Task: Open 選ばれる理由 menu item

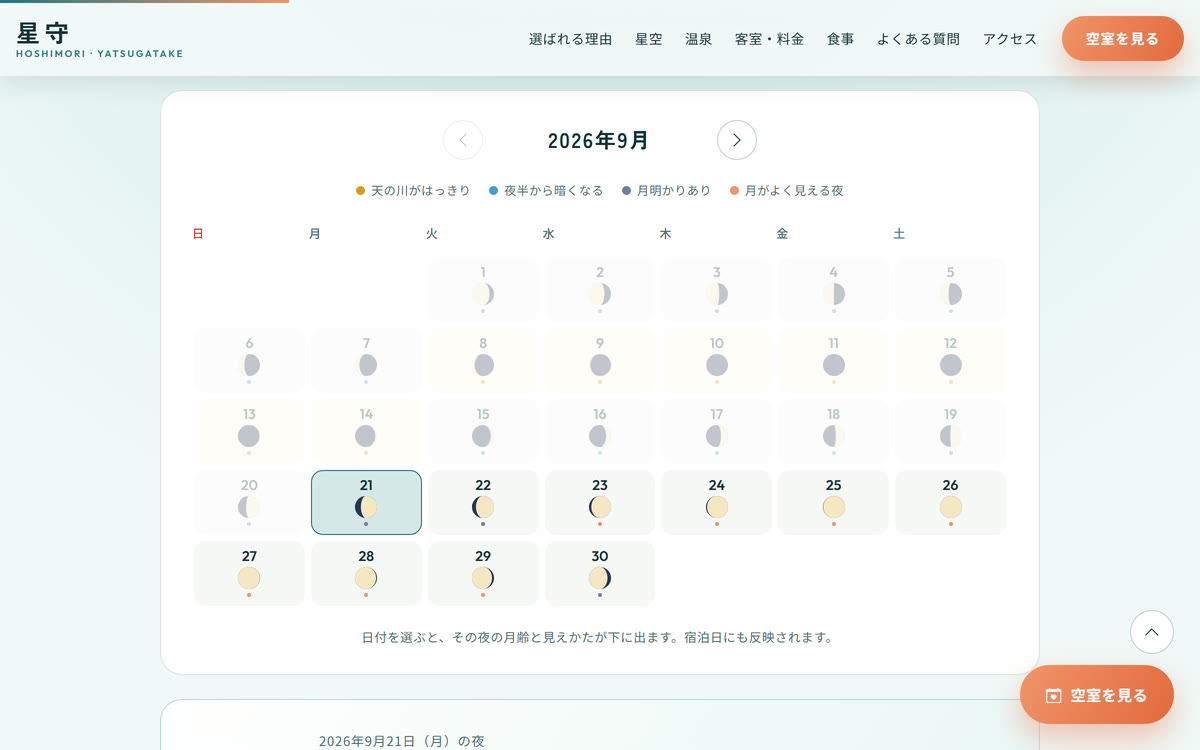Action: [570, 39]
